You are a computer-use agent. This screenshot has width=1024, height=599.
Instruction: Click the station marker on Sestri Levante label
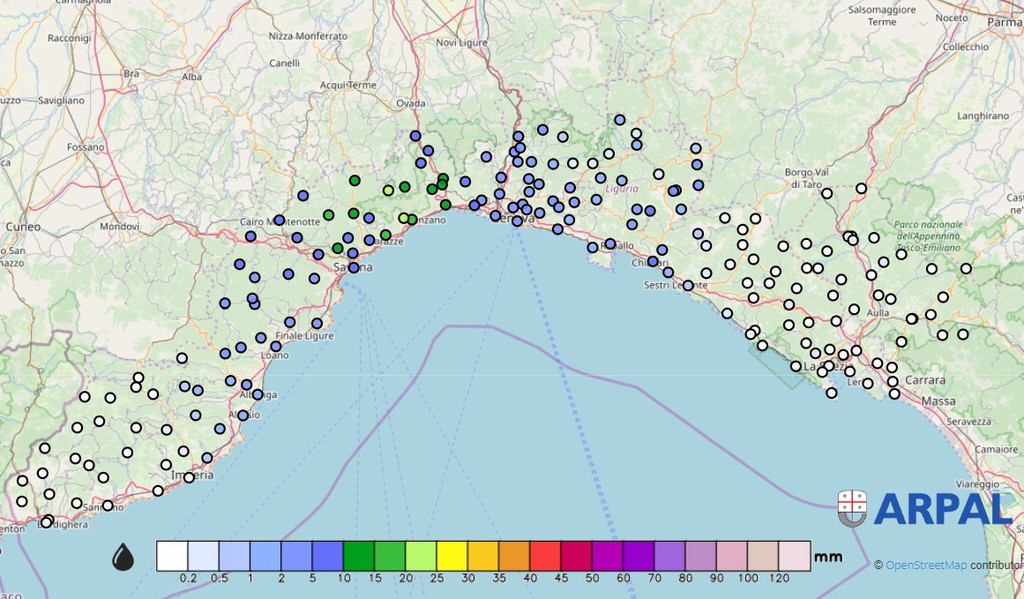pos(688,285)
